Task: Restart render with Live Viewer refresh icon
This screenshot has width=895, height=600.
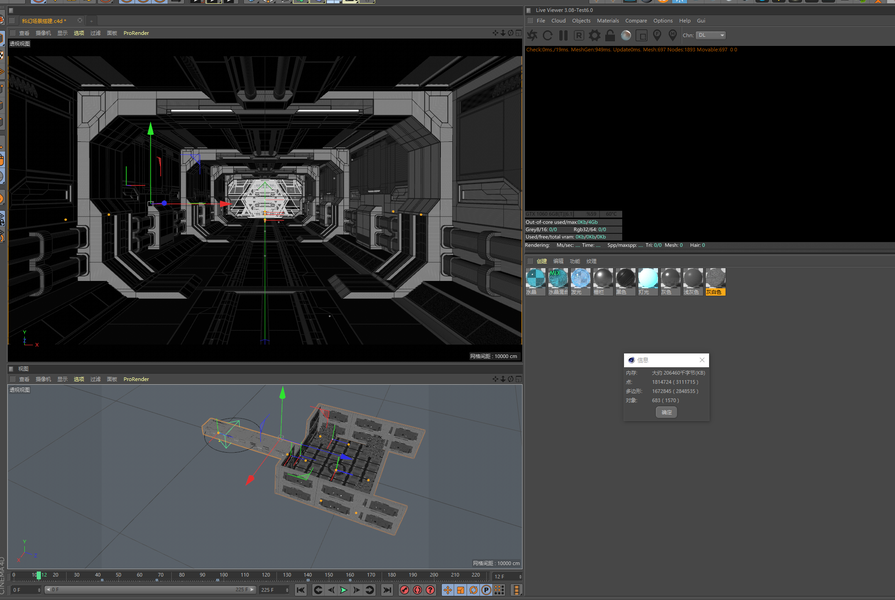Action: 547,35
